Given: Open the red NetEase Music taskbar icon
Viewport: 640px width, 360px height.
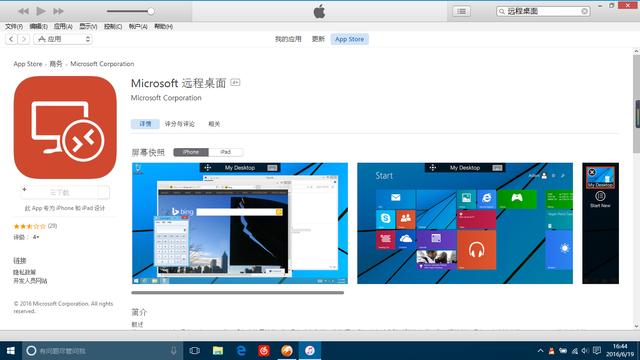Looking at the screenshot, I should (x=264, y=351).
